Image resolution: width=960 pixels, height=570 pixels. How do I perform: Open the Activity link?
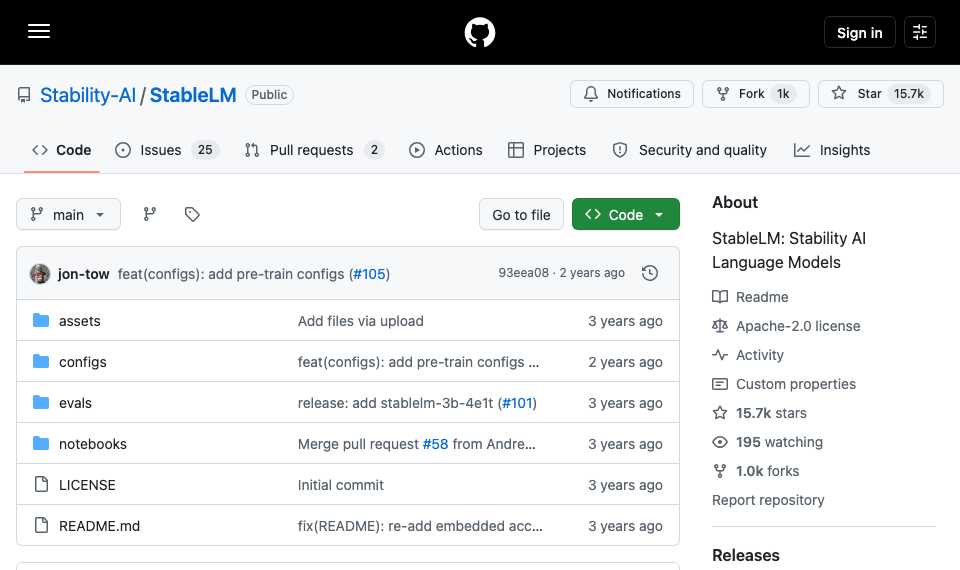759,355
